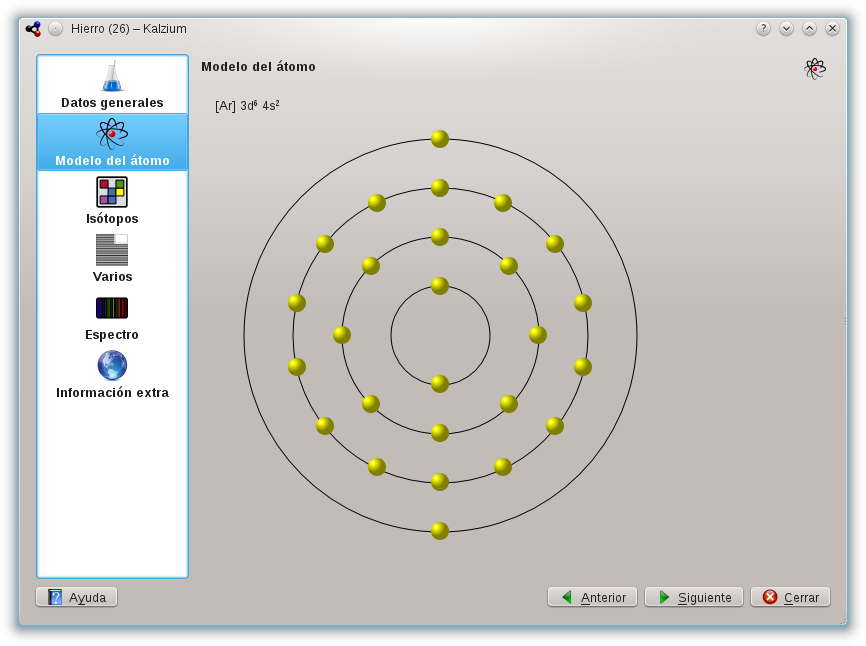Image resolution: width=866 pixels, height=646 pixels.
Task: Open the Información extra globe icon
Action: pyautogui.click(x=112, y=366)
